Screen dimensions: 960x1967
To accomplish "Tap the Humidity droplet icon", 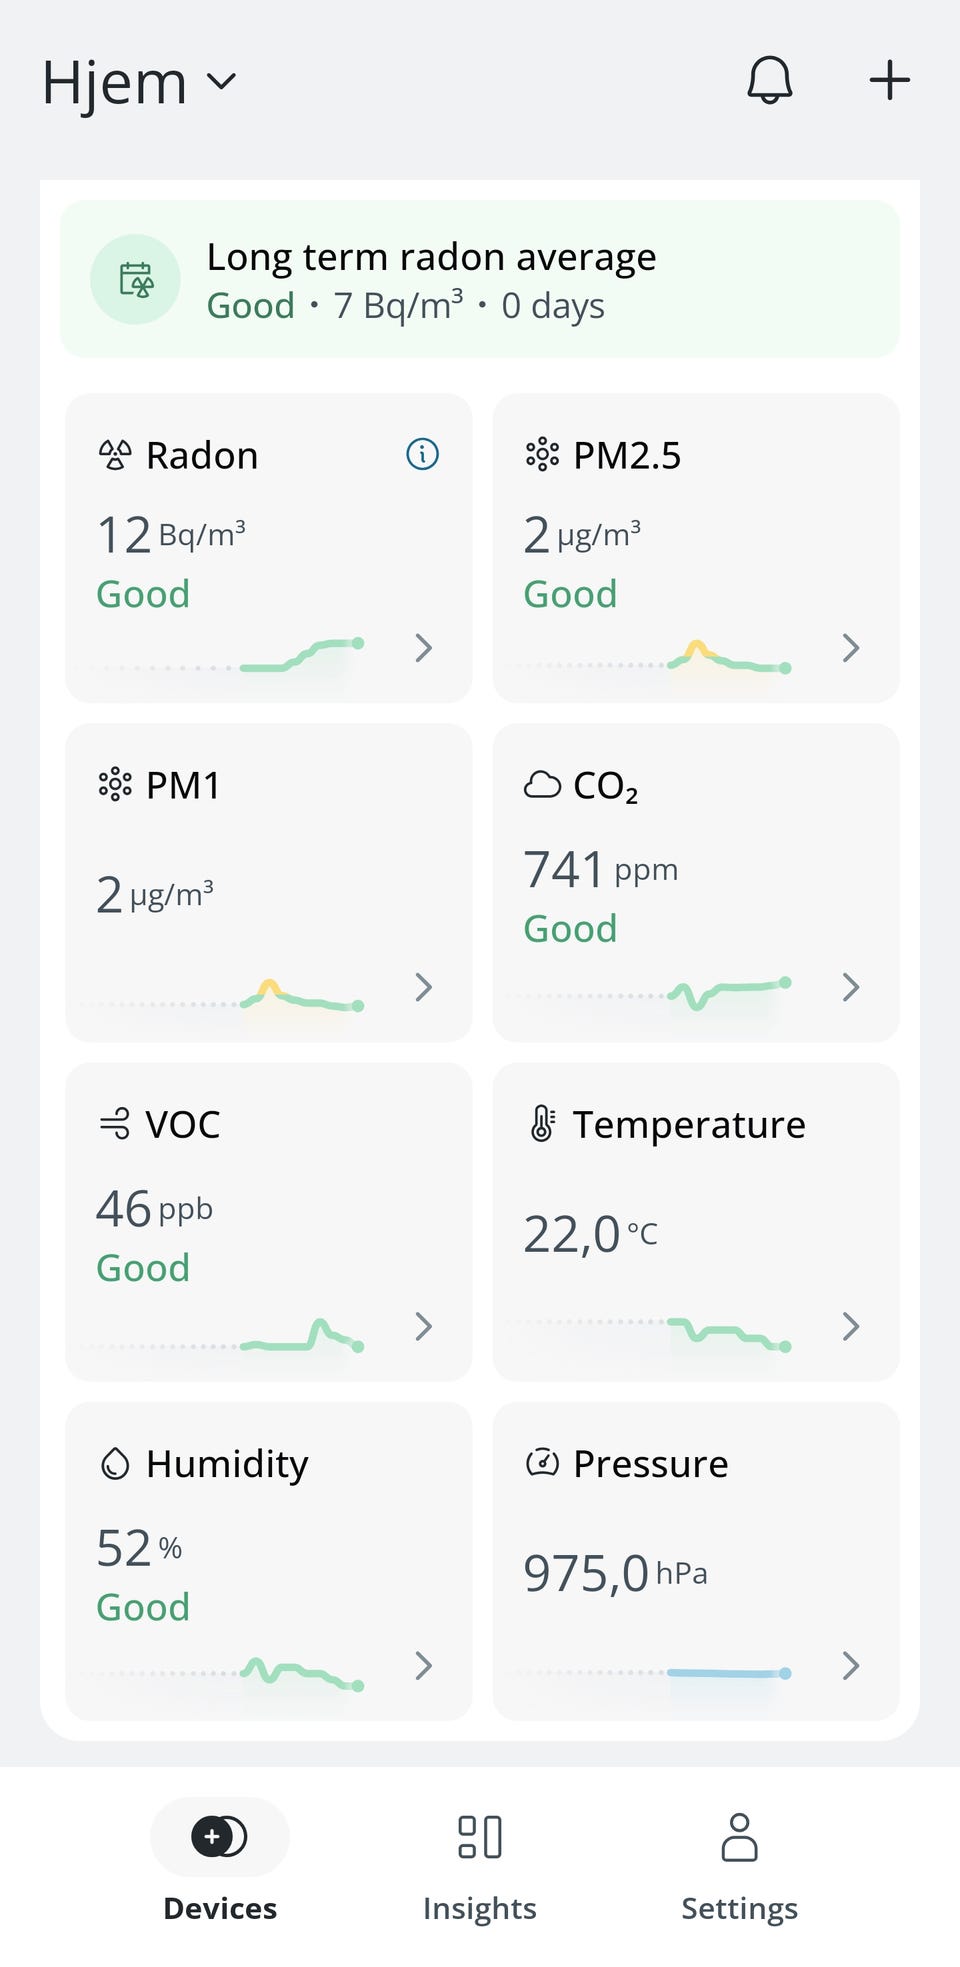I will coord(115,1464).
